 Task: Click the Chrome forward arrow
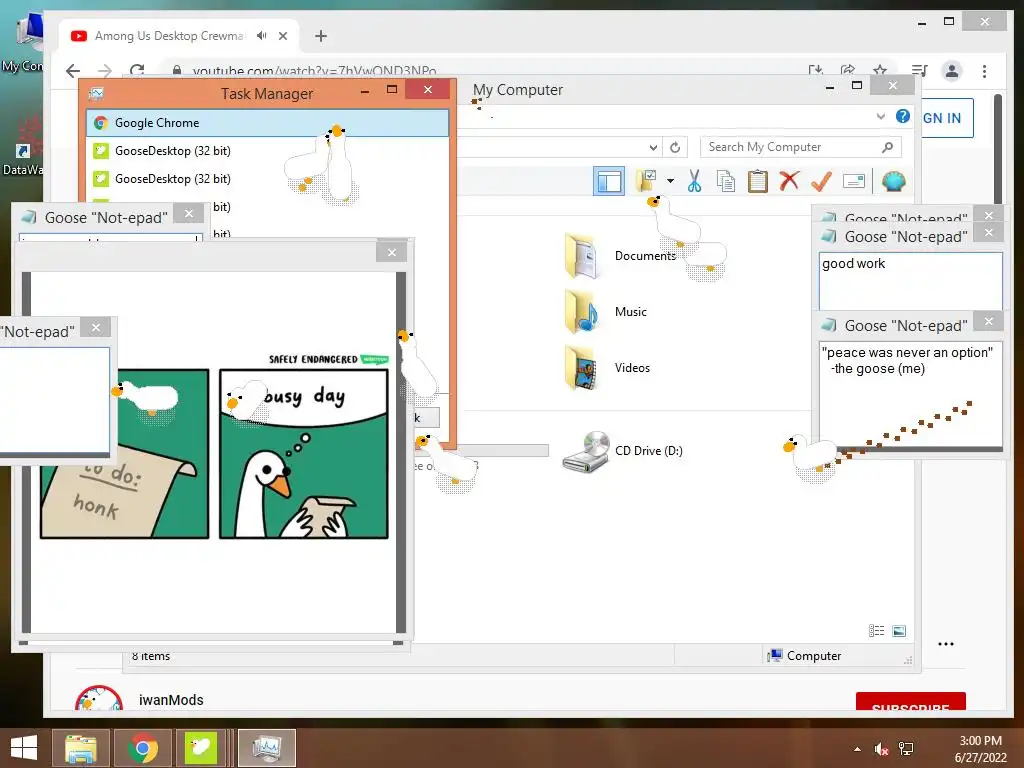pos(104,71)
